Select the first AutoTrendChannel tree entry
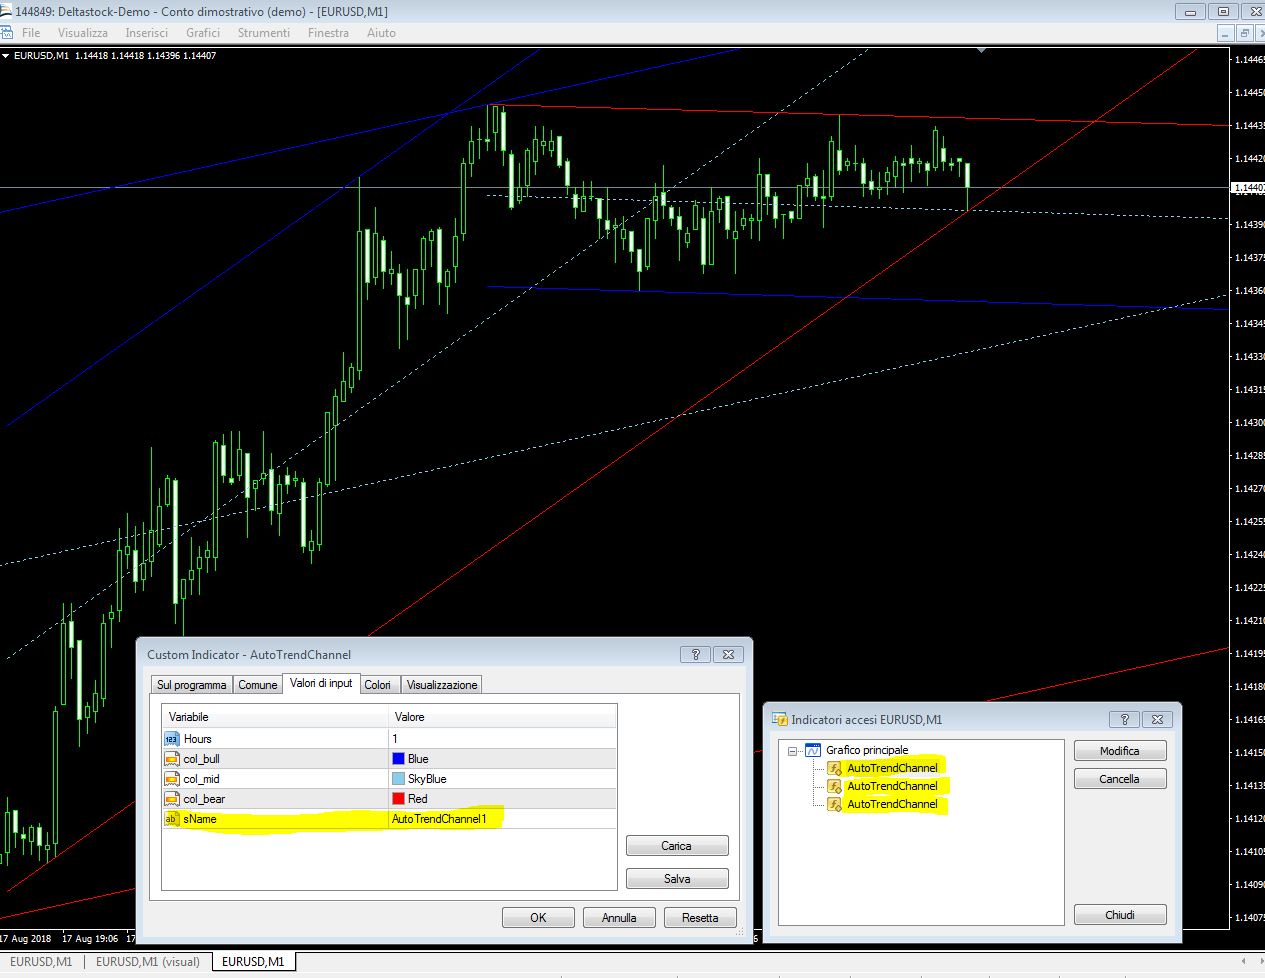1265x978 pixels. click(892, 768)
